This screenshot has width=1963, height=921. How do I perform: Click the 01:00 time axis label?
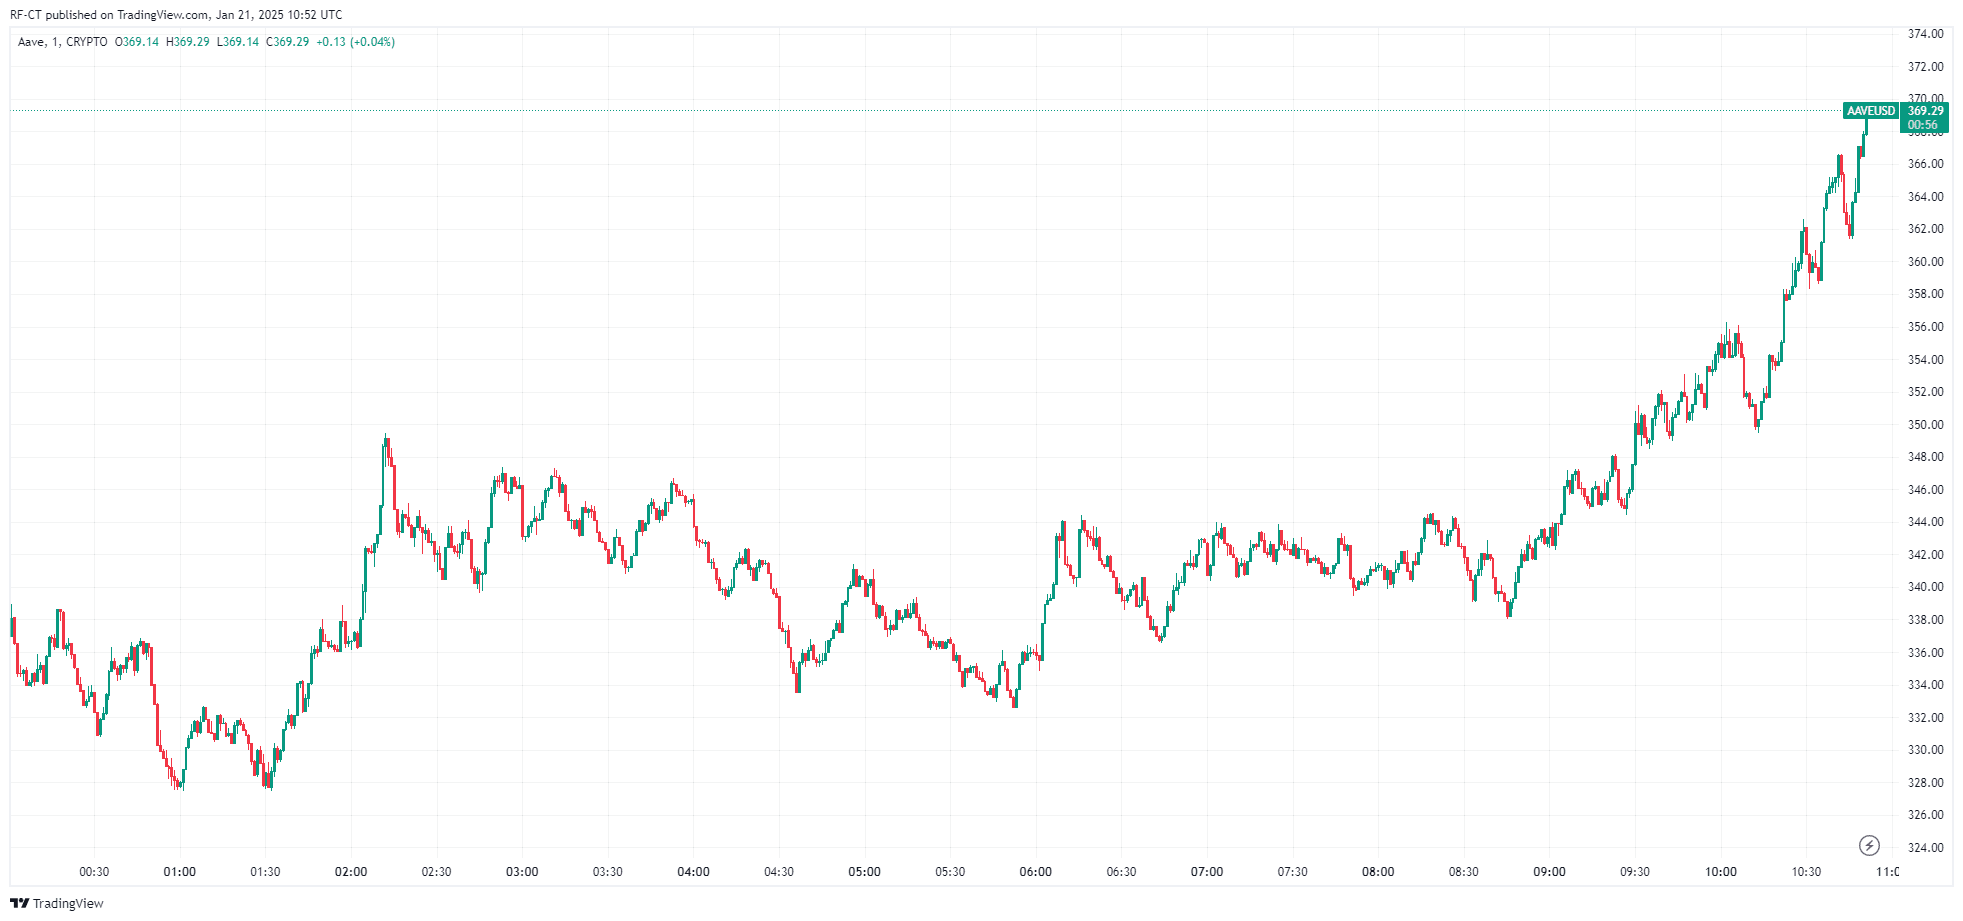coord(180,872)
